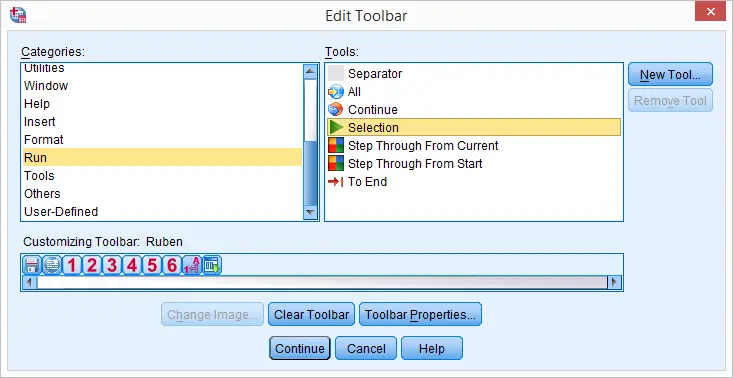
Task: Click the Clear Toolbar button
Action: [x=311, y=314]
